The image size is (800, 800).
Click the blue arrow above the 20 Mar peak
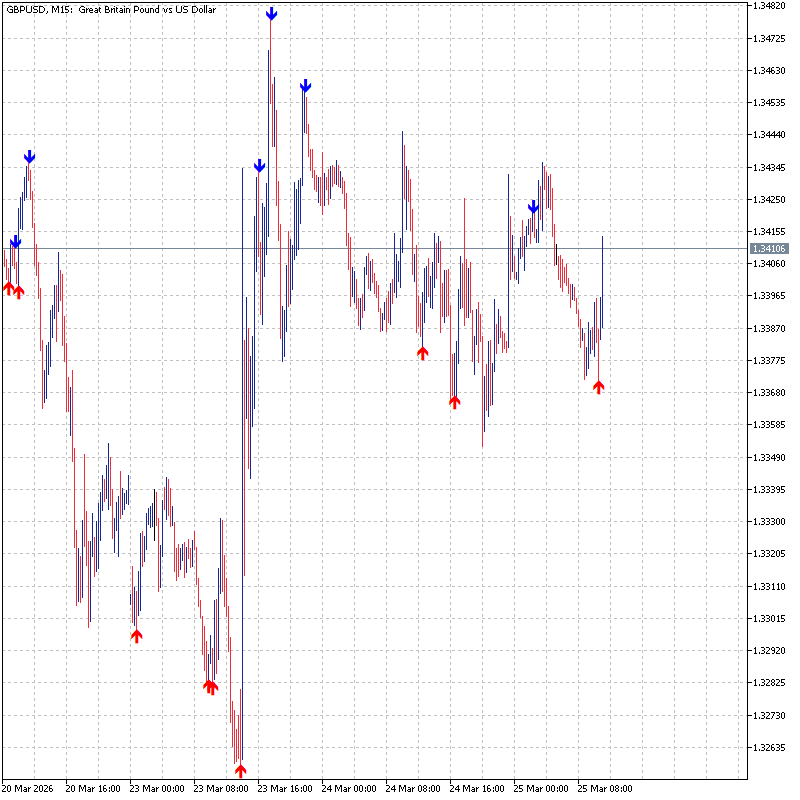30,156
